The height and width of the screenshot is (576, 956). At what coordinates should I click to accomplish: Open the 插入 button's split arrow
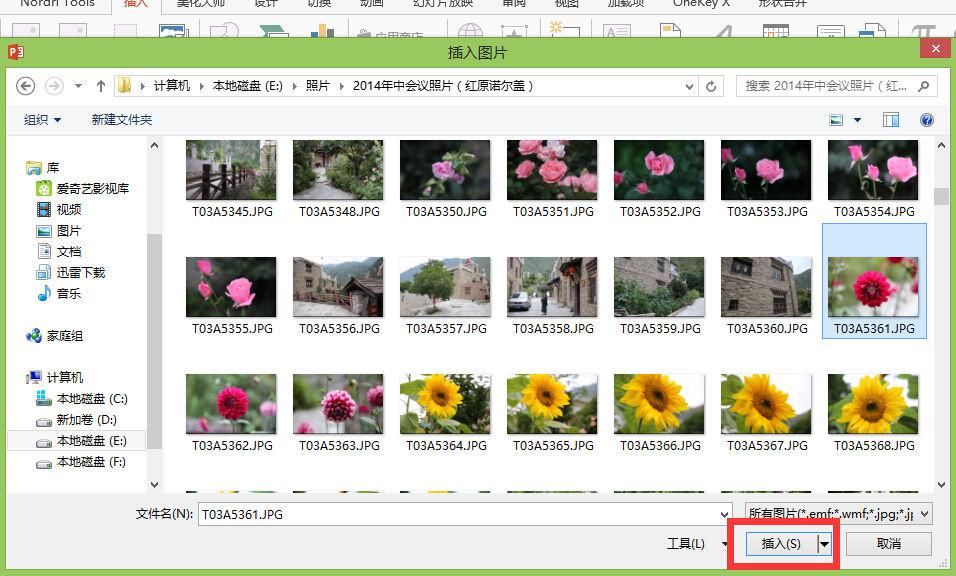[825, 544]
